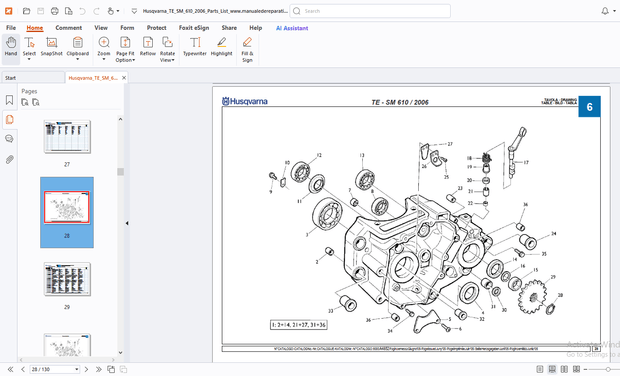Screen dimensions: 620x376
Task: Click Rotate View
Action: [x=167, y=49]
